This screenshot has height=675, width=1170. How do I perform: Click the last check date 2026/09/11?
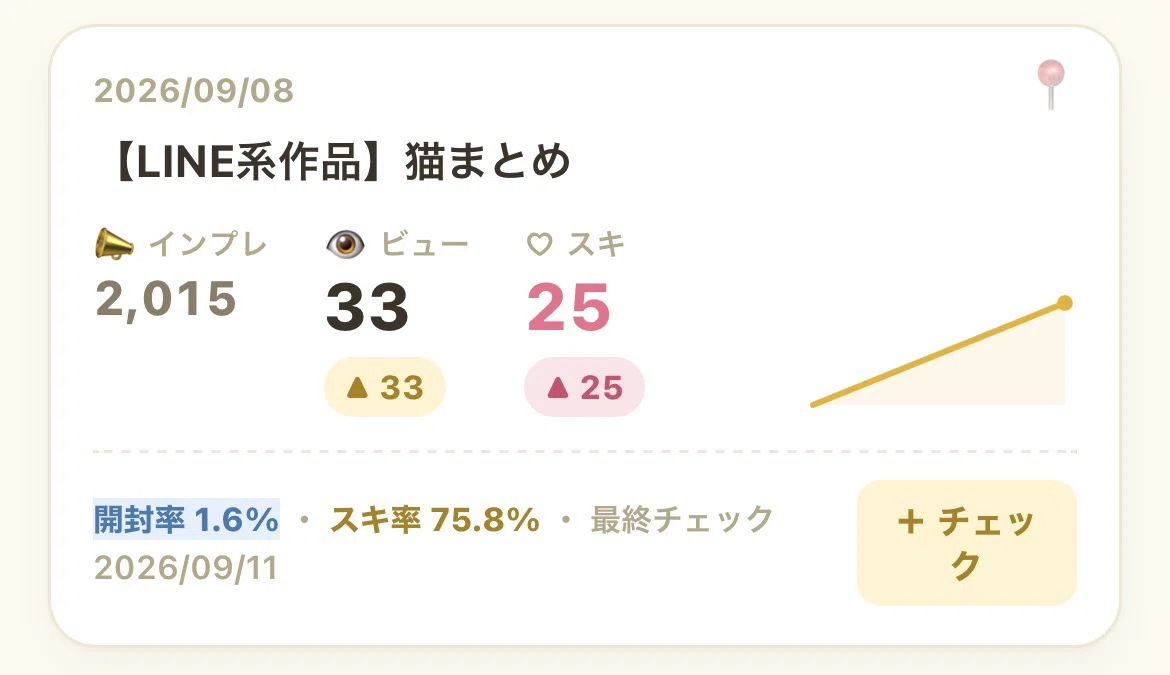186,568
